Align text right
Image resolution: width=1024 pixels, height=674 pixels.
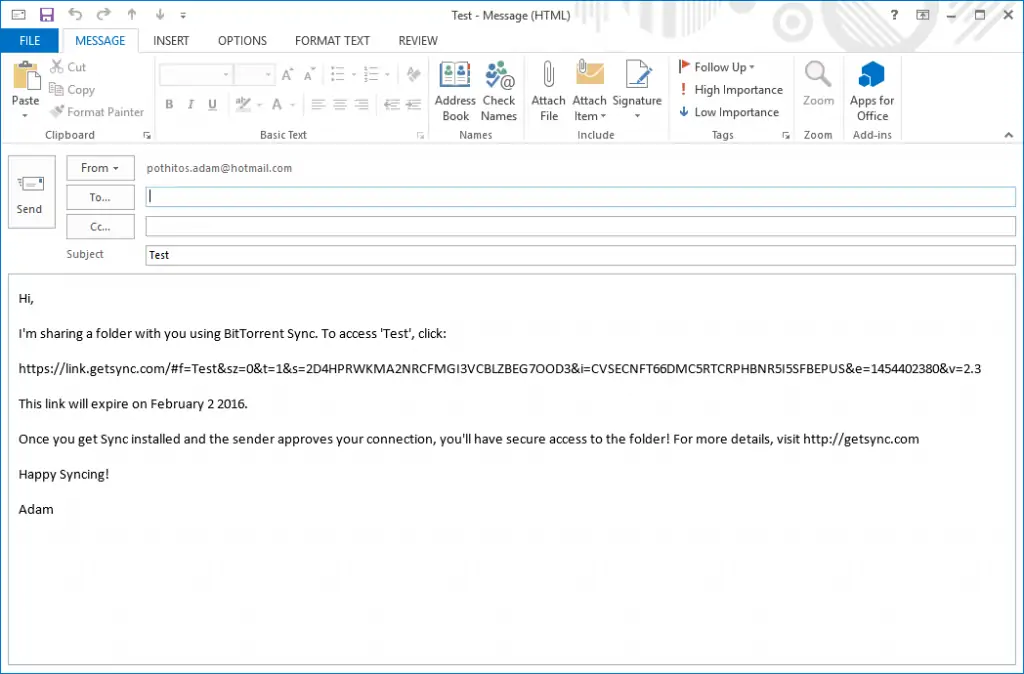point(361,104)
